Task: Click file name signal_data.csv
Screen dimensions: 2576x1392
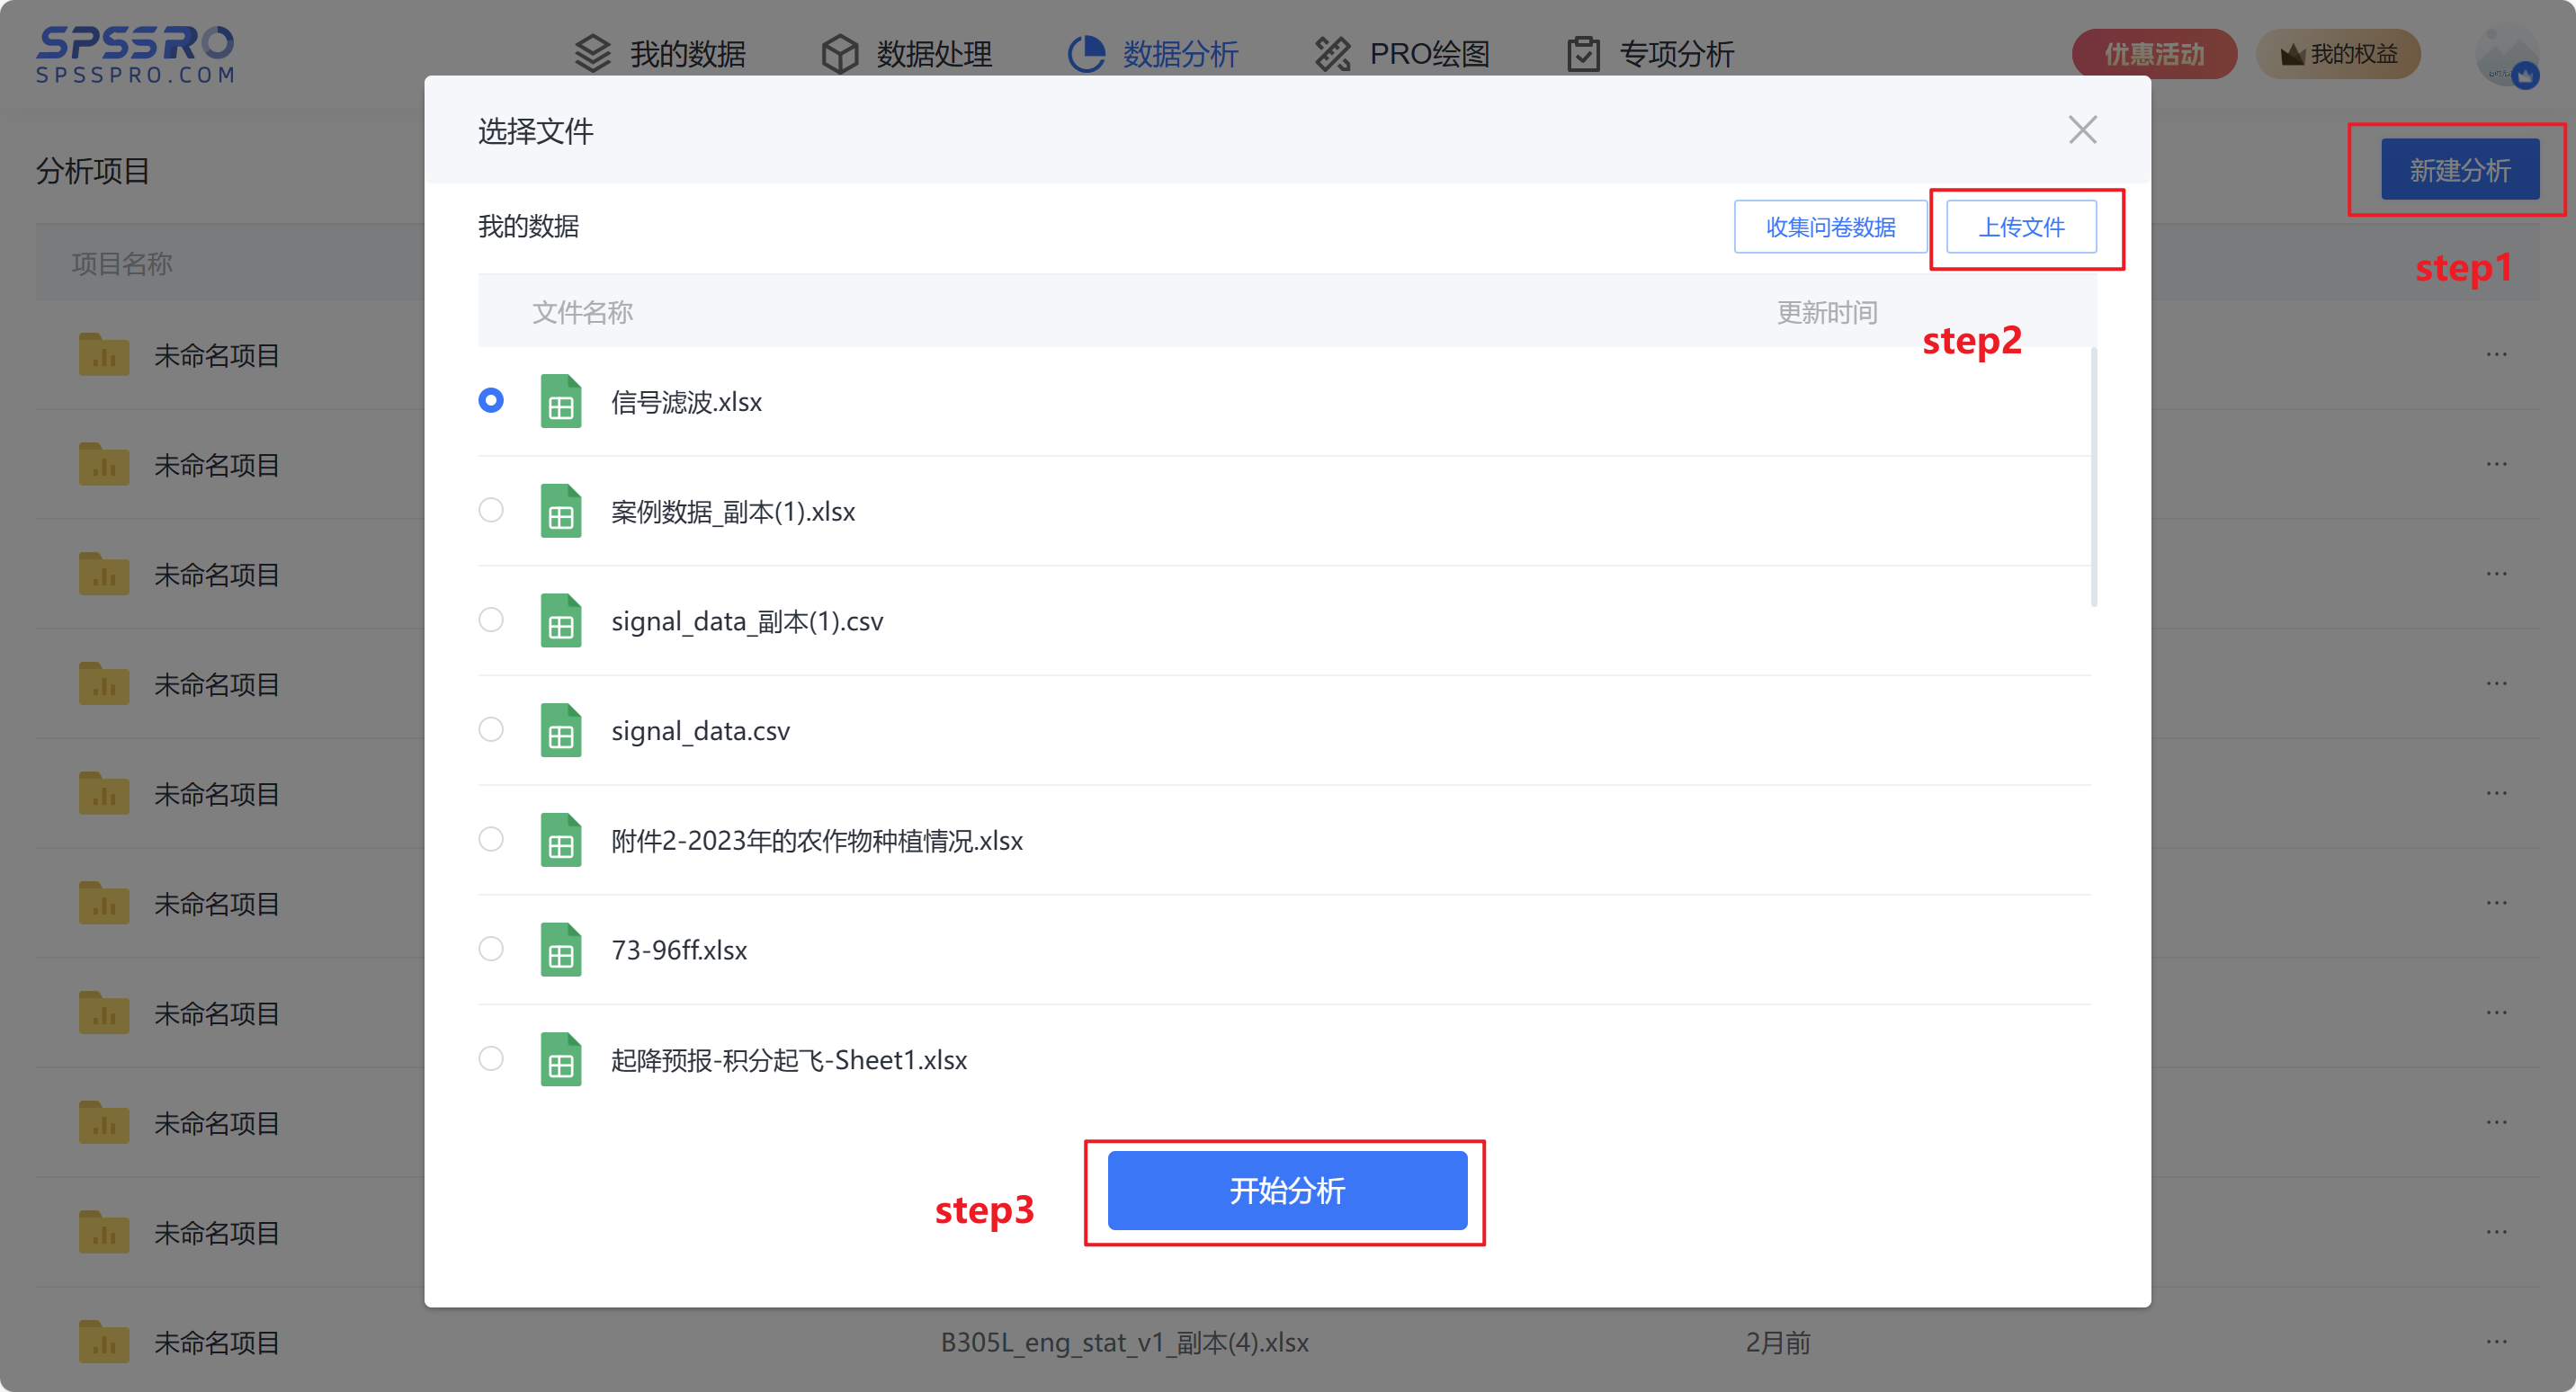Action: (x=700, y=731)
